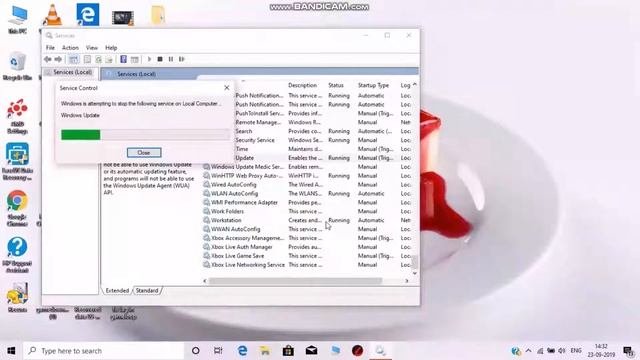
Task: Click the Refresh toolbar icon
Action: [98, 59]
